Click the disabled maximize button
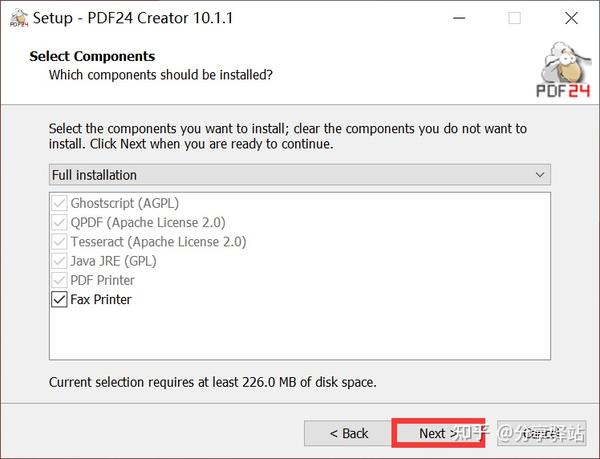 tap(514, 18)
